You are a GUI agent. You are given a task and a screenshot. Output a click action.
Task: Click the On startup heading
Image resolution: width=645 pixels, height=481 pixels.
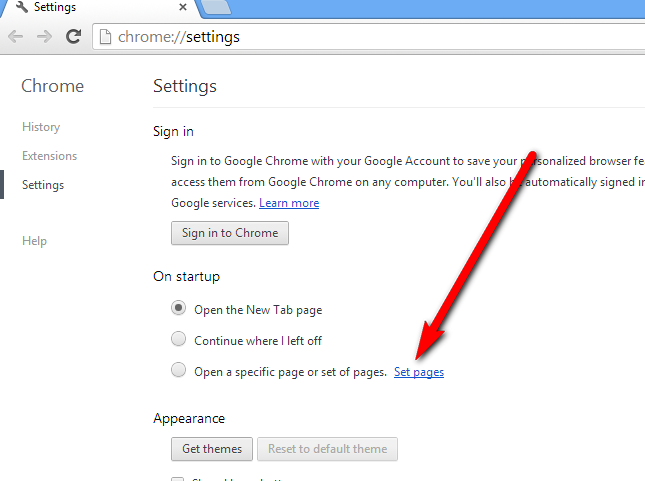pos(186,277)
